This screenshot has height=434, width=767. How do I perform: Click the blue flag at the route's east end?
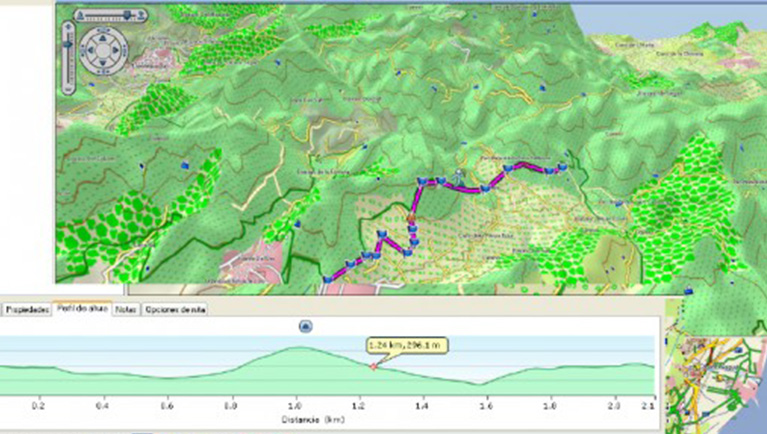(562, 167)
